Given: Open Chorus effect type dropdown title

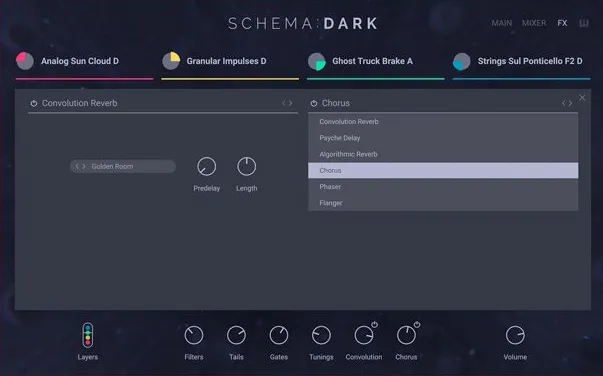Looking at the screenshot, I should coord(336,103).
